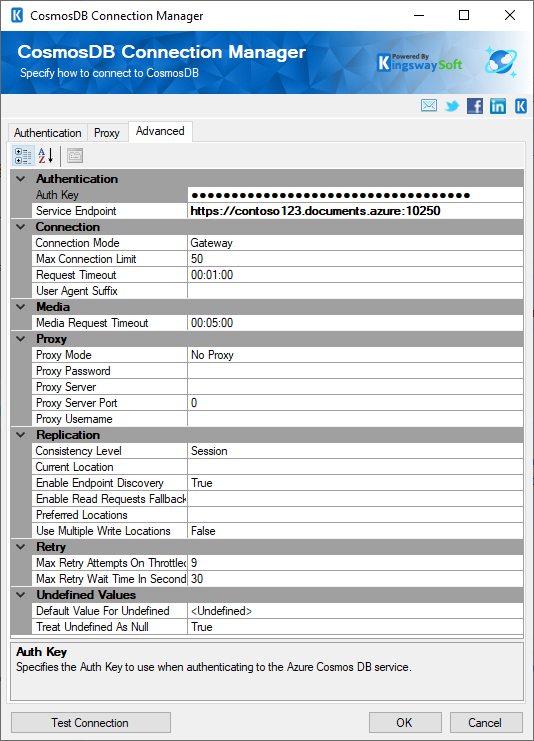Toggle Enable Endpoint Discovery True value

click(355, 483)
